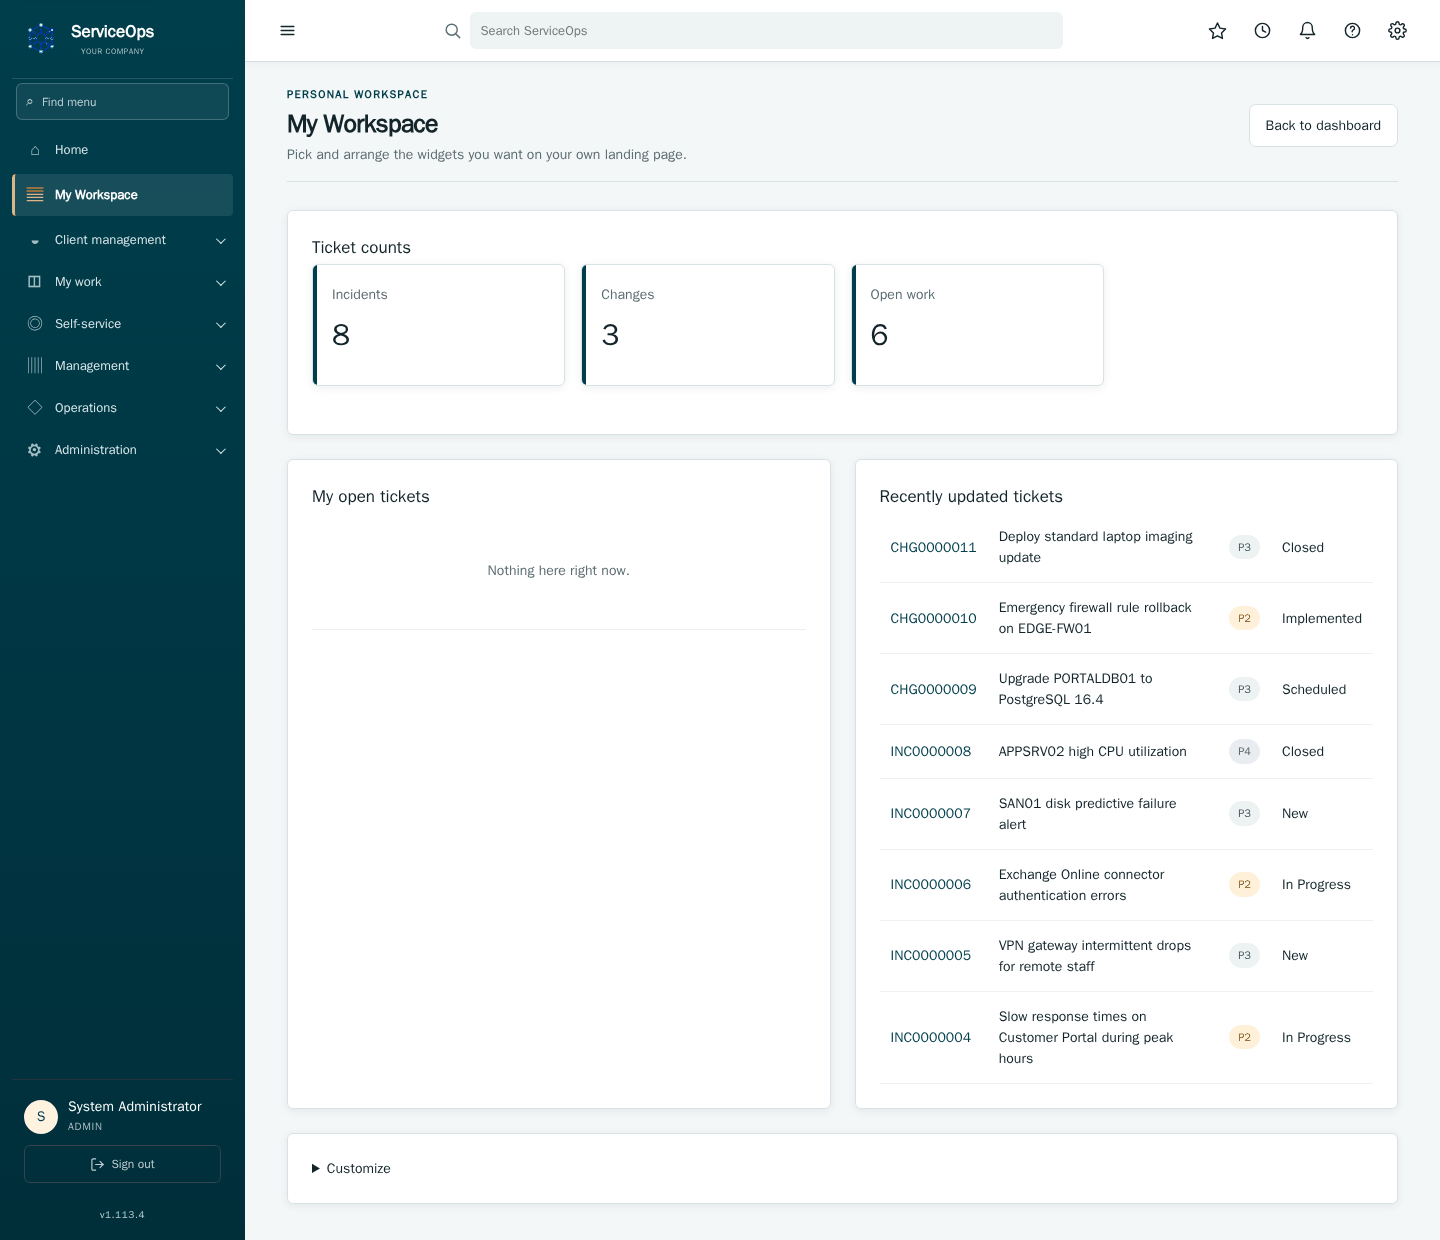1440x1240 pixels.
Task: Click the magnifier search icon
Action: [453, 31]
